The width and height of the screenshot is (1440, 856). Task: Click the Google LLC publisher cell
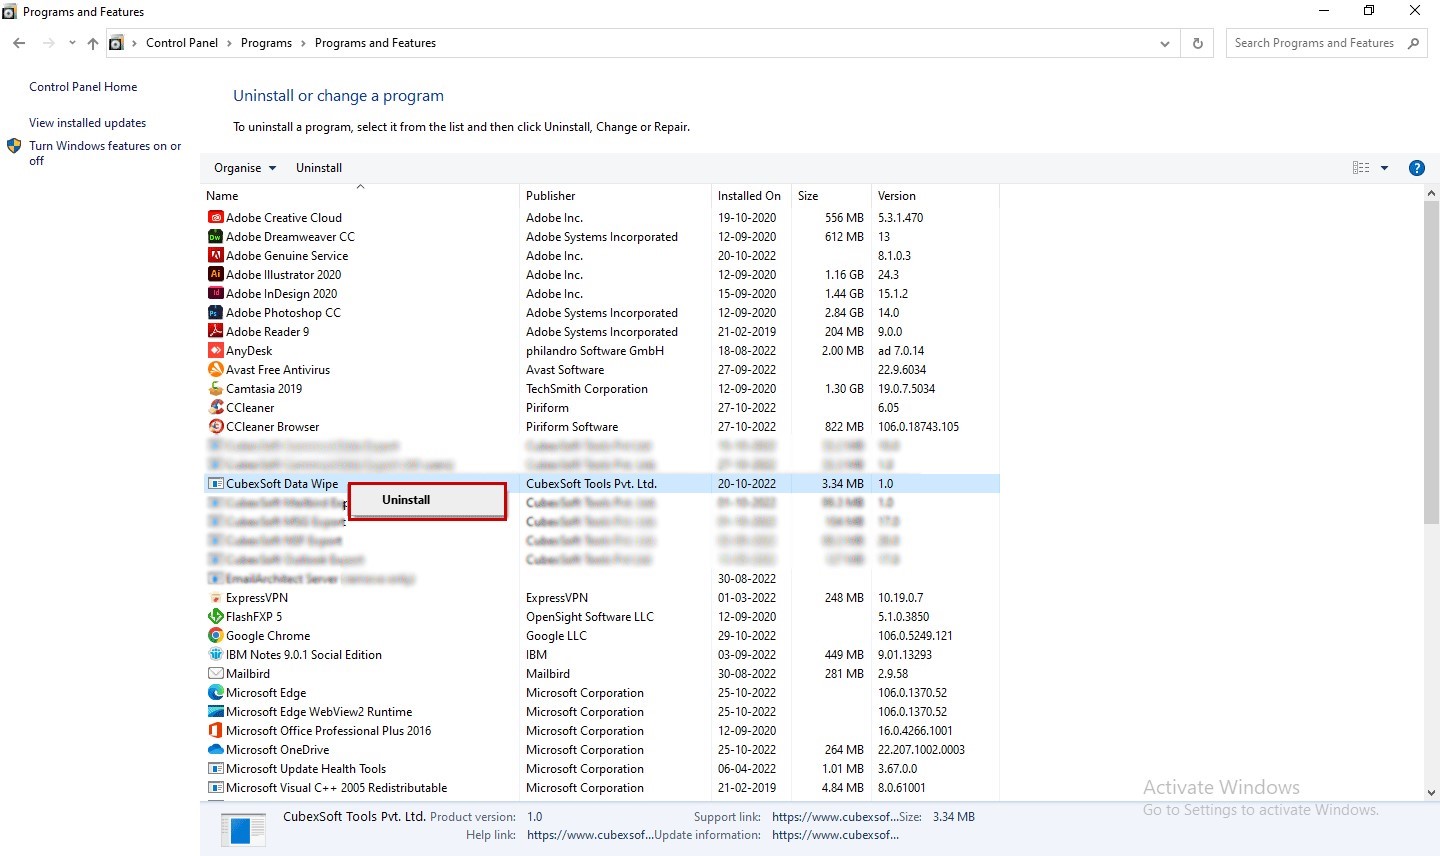point(556,635)
